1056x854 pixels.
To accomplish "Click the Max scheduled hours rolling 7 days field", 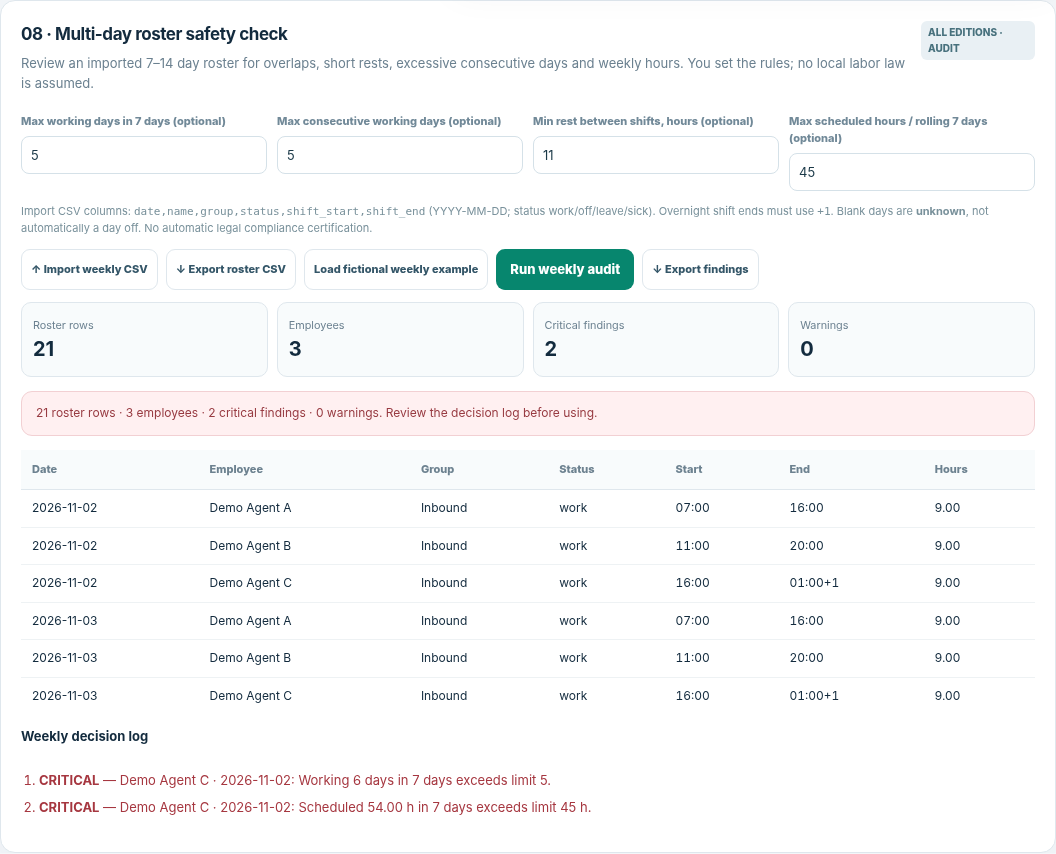I will pyautogui.click(x=912, y=172).
